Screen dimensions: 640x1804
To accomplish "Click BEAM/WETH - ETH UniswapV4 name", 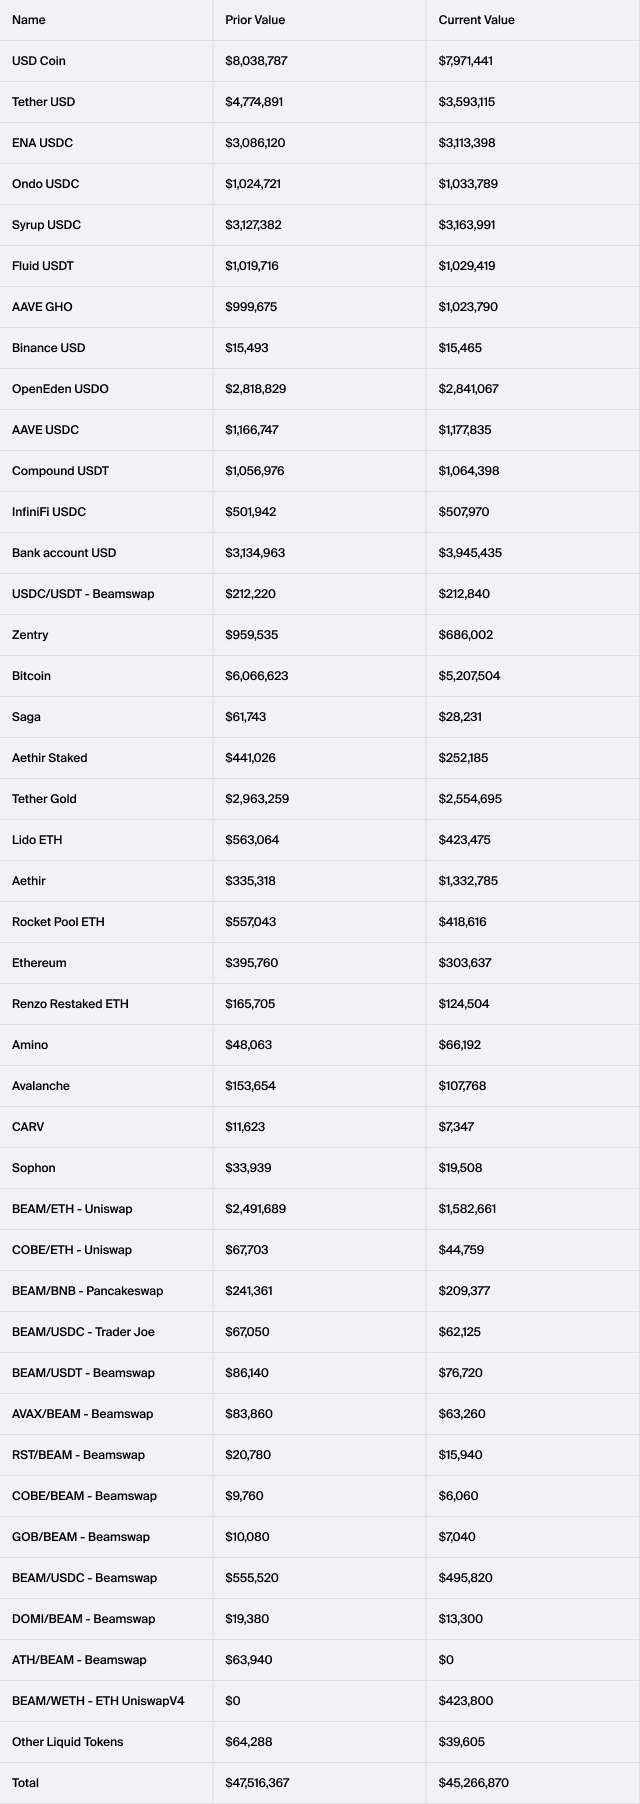I will 98,1701.
